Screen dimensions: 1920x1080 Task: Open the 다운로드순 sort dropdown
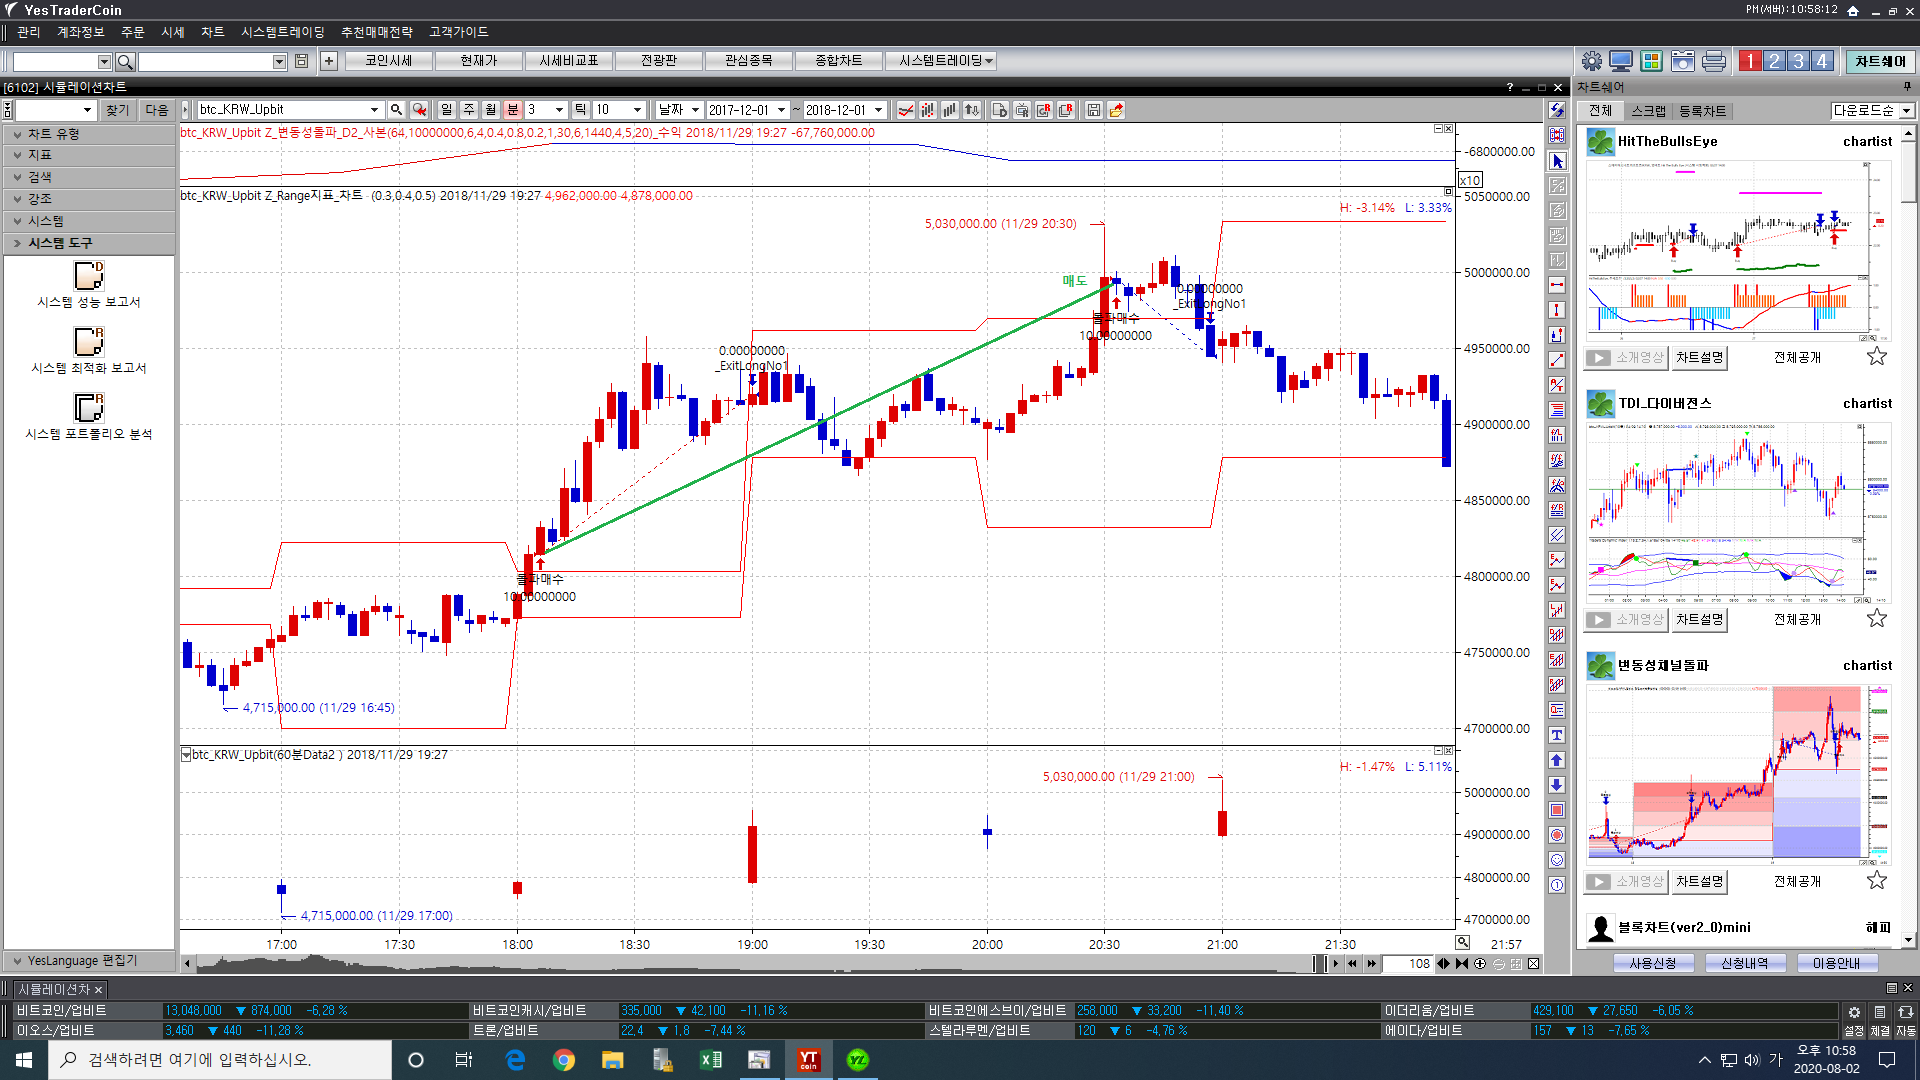1906,111
